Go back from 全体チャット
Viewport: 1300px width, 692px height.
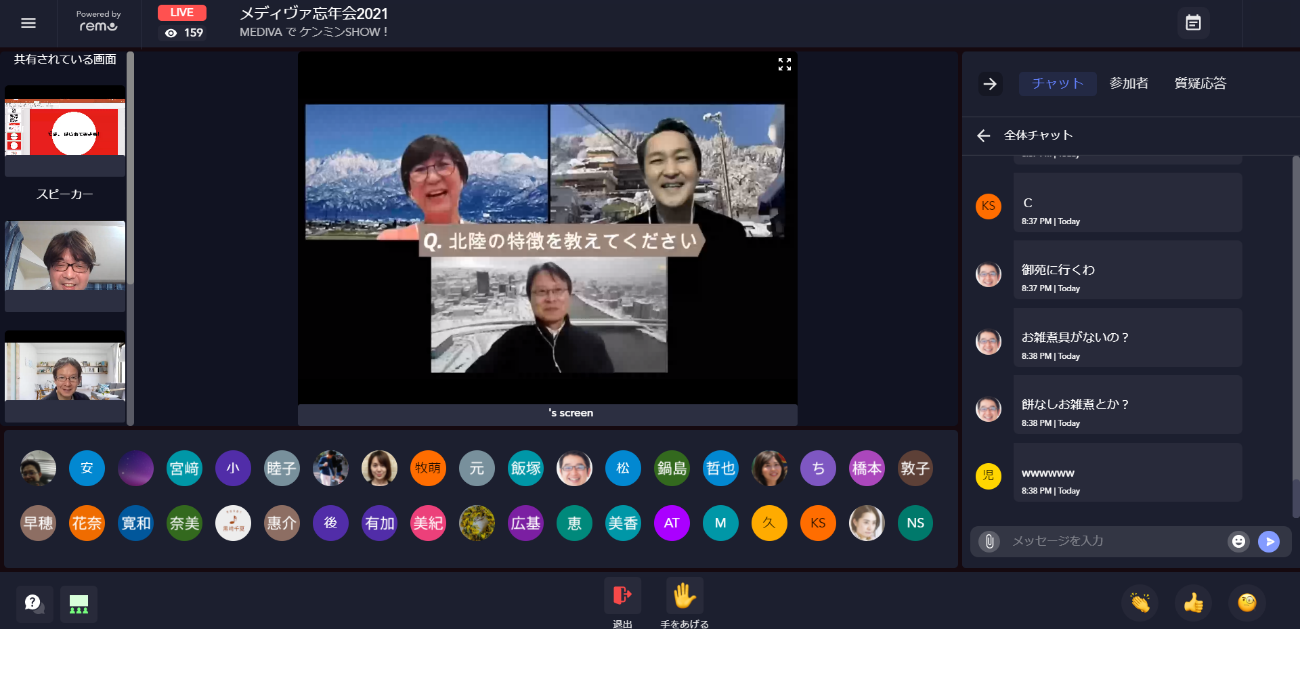tap(984, 135)
